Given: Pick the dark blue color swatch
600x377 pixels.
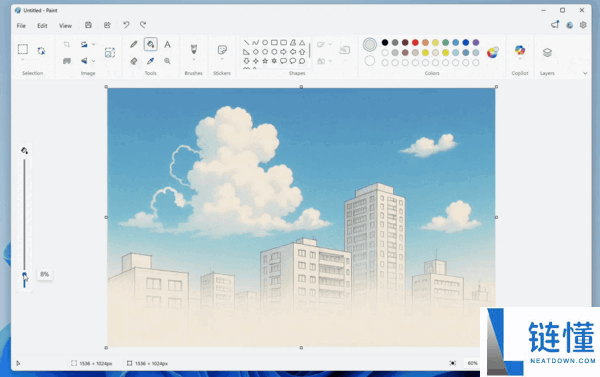Looking at the screenshot, I should (466, 42).
